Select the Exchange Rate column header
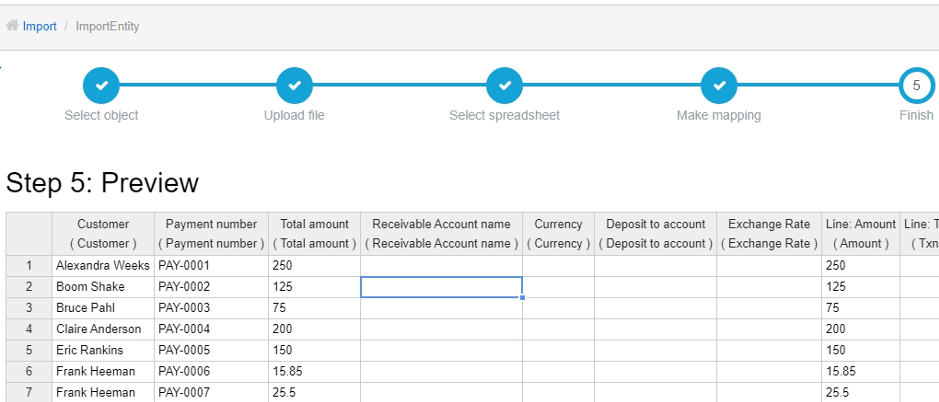Image resolution: width=939 pixels, height=402 pixels. coord(769,234)
